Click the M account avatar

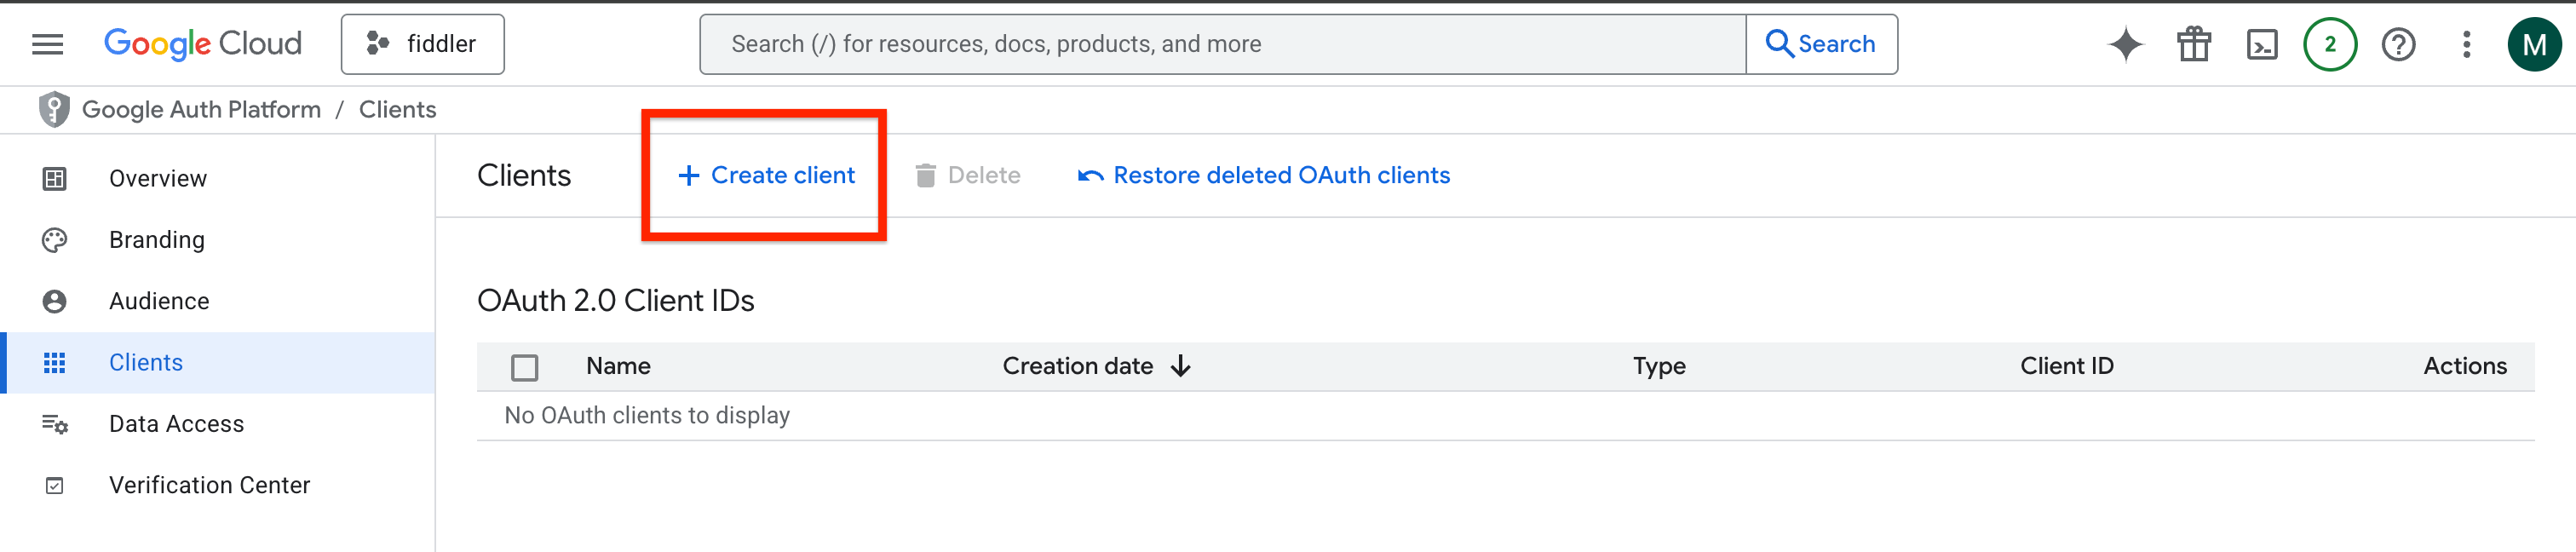point(2534,44)
